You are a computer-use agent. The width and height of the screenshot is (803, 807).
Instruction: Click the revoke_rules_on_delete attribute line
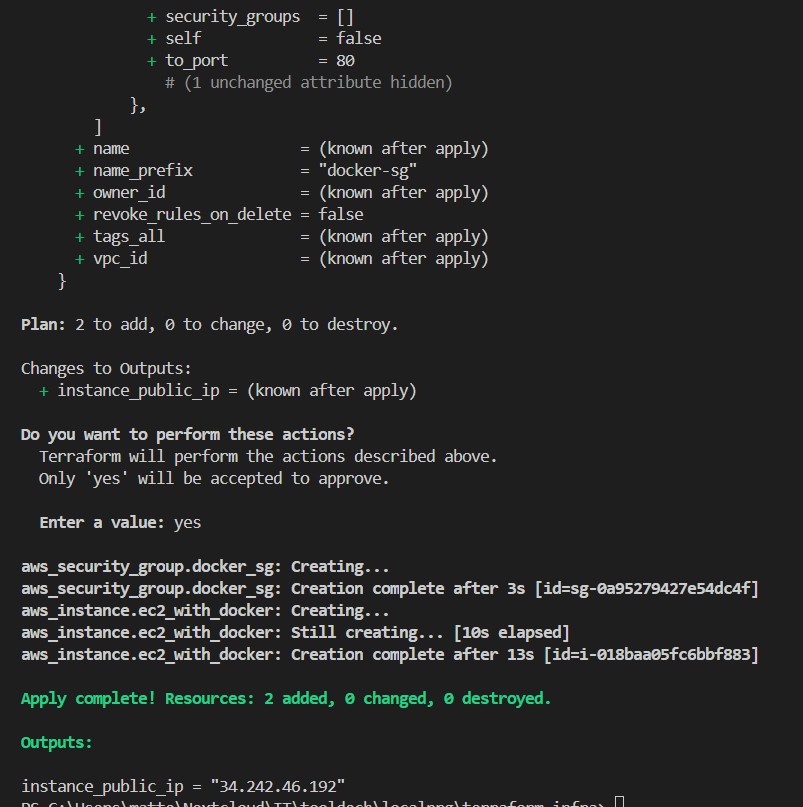coord(219,214)
